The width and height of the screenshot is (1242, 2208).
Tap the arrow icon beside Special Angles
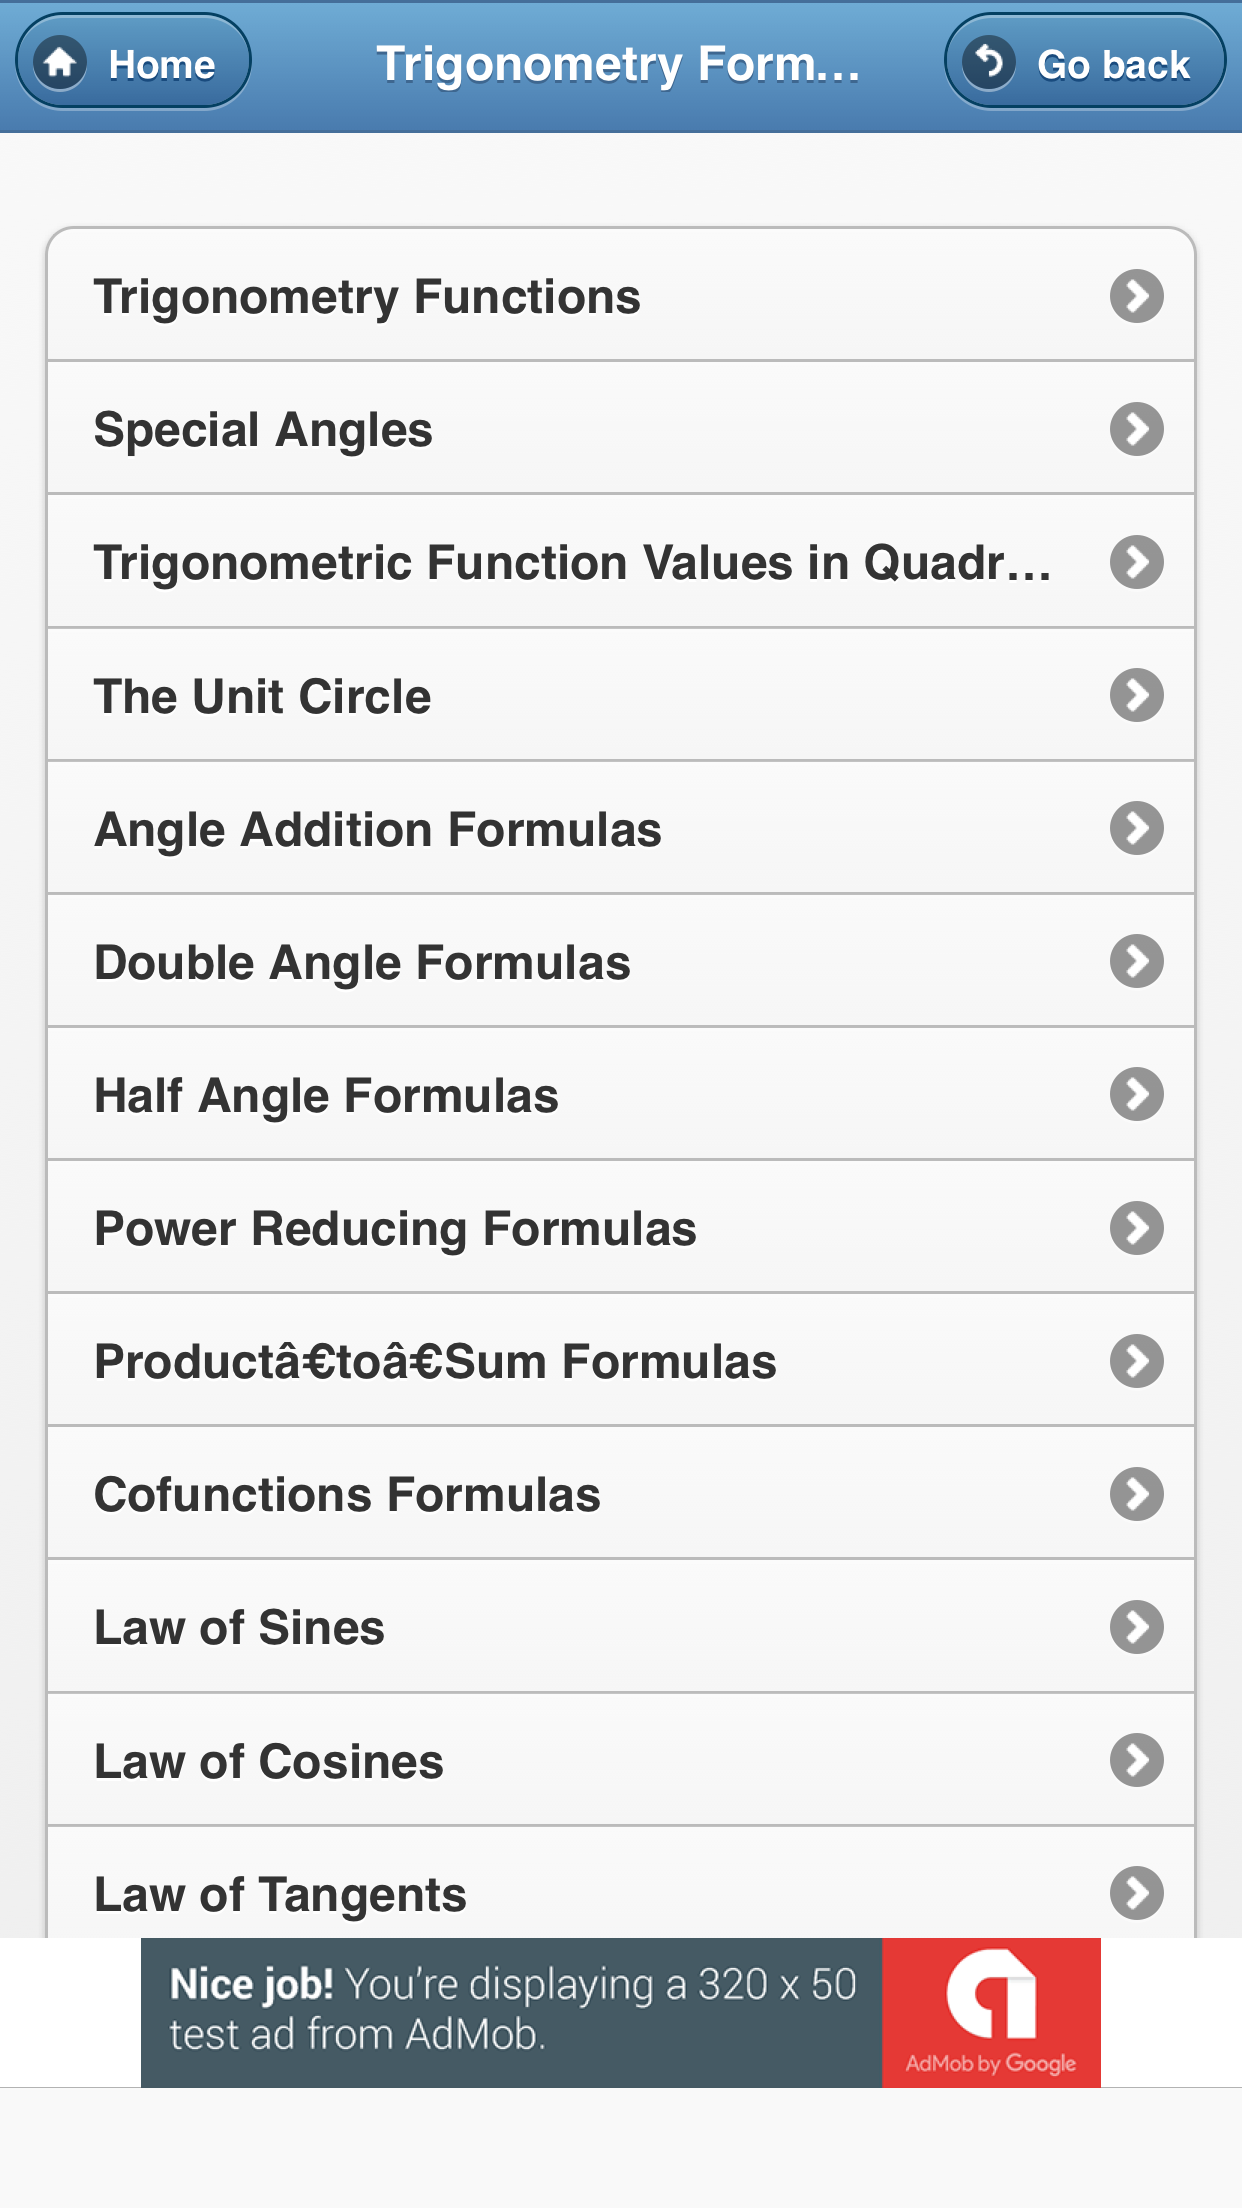click(x=1136, y=429)
